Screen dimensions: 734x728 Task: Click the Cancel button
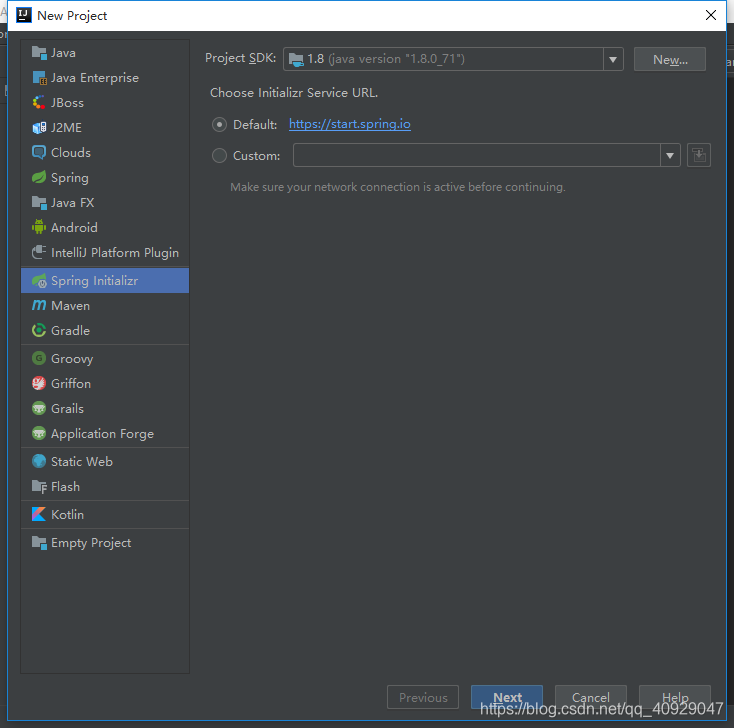(591, 697)
